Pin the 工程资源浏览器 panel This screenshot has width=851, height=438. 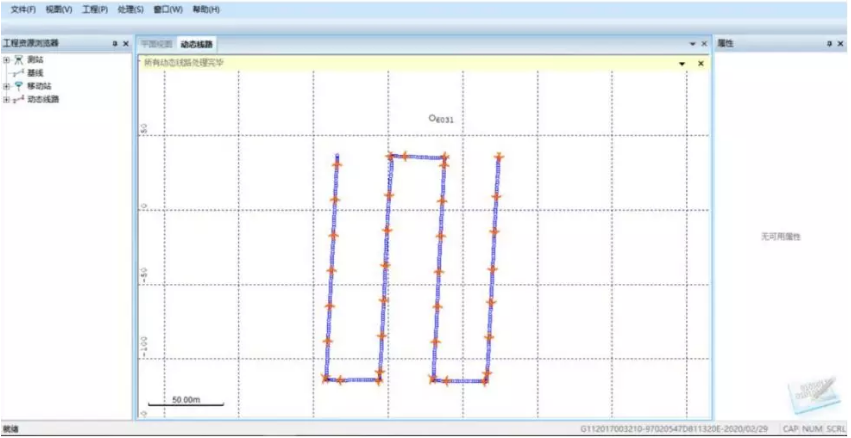(x=114, y=44)
